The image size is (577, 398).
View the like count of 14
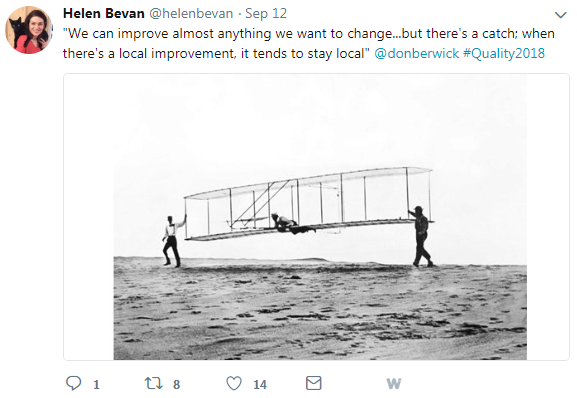pyautogui.click(x=260, y=385)
